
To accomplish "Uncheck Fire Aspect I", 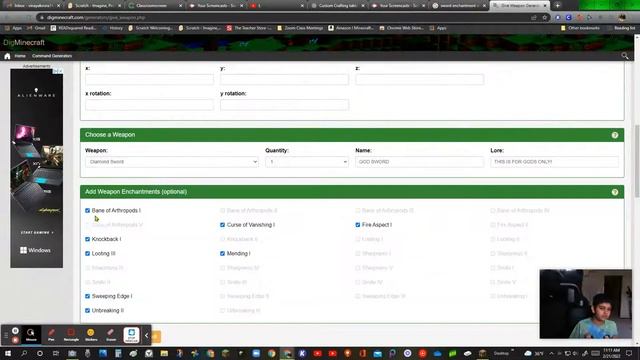I will pos(358,225).
